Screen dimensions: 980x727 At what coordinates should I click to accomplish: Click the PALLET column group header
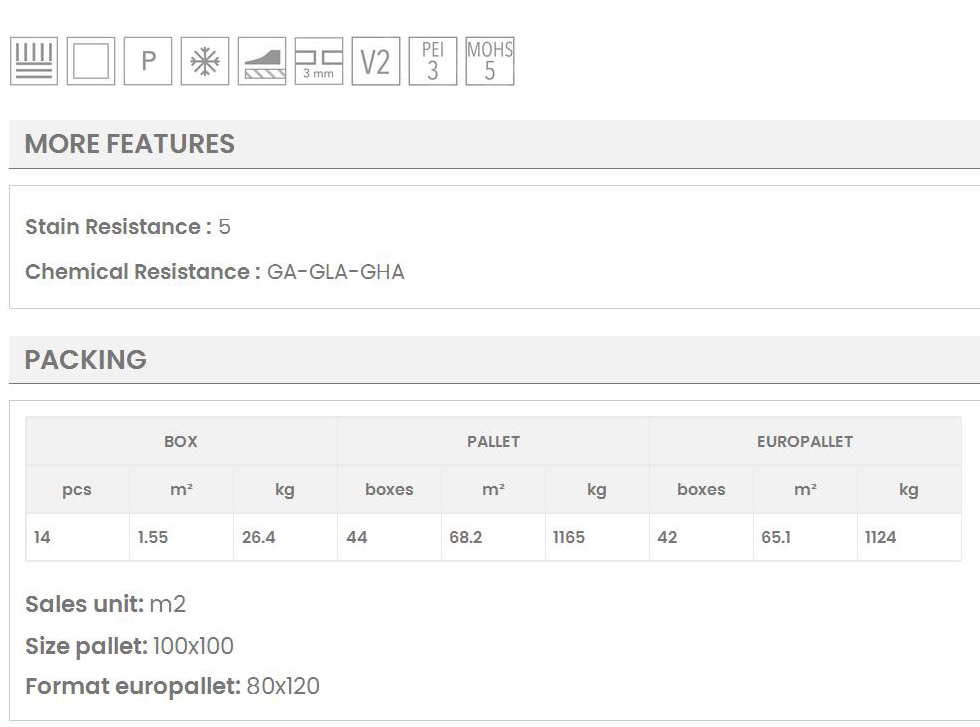(493, 441)
